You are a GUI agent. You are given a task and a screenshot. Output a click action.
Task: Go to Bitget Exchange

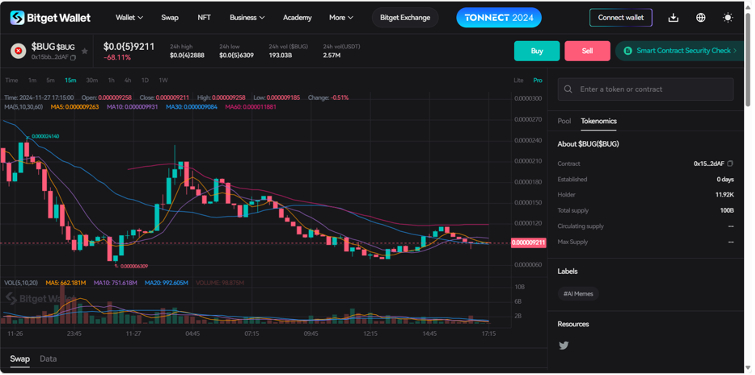pos(405,17)
